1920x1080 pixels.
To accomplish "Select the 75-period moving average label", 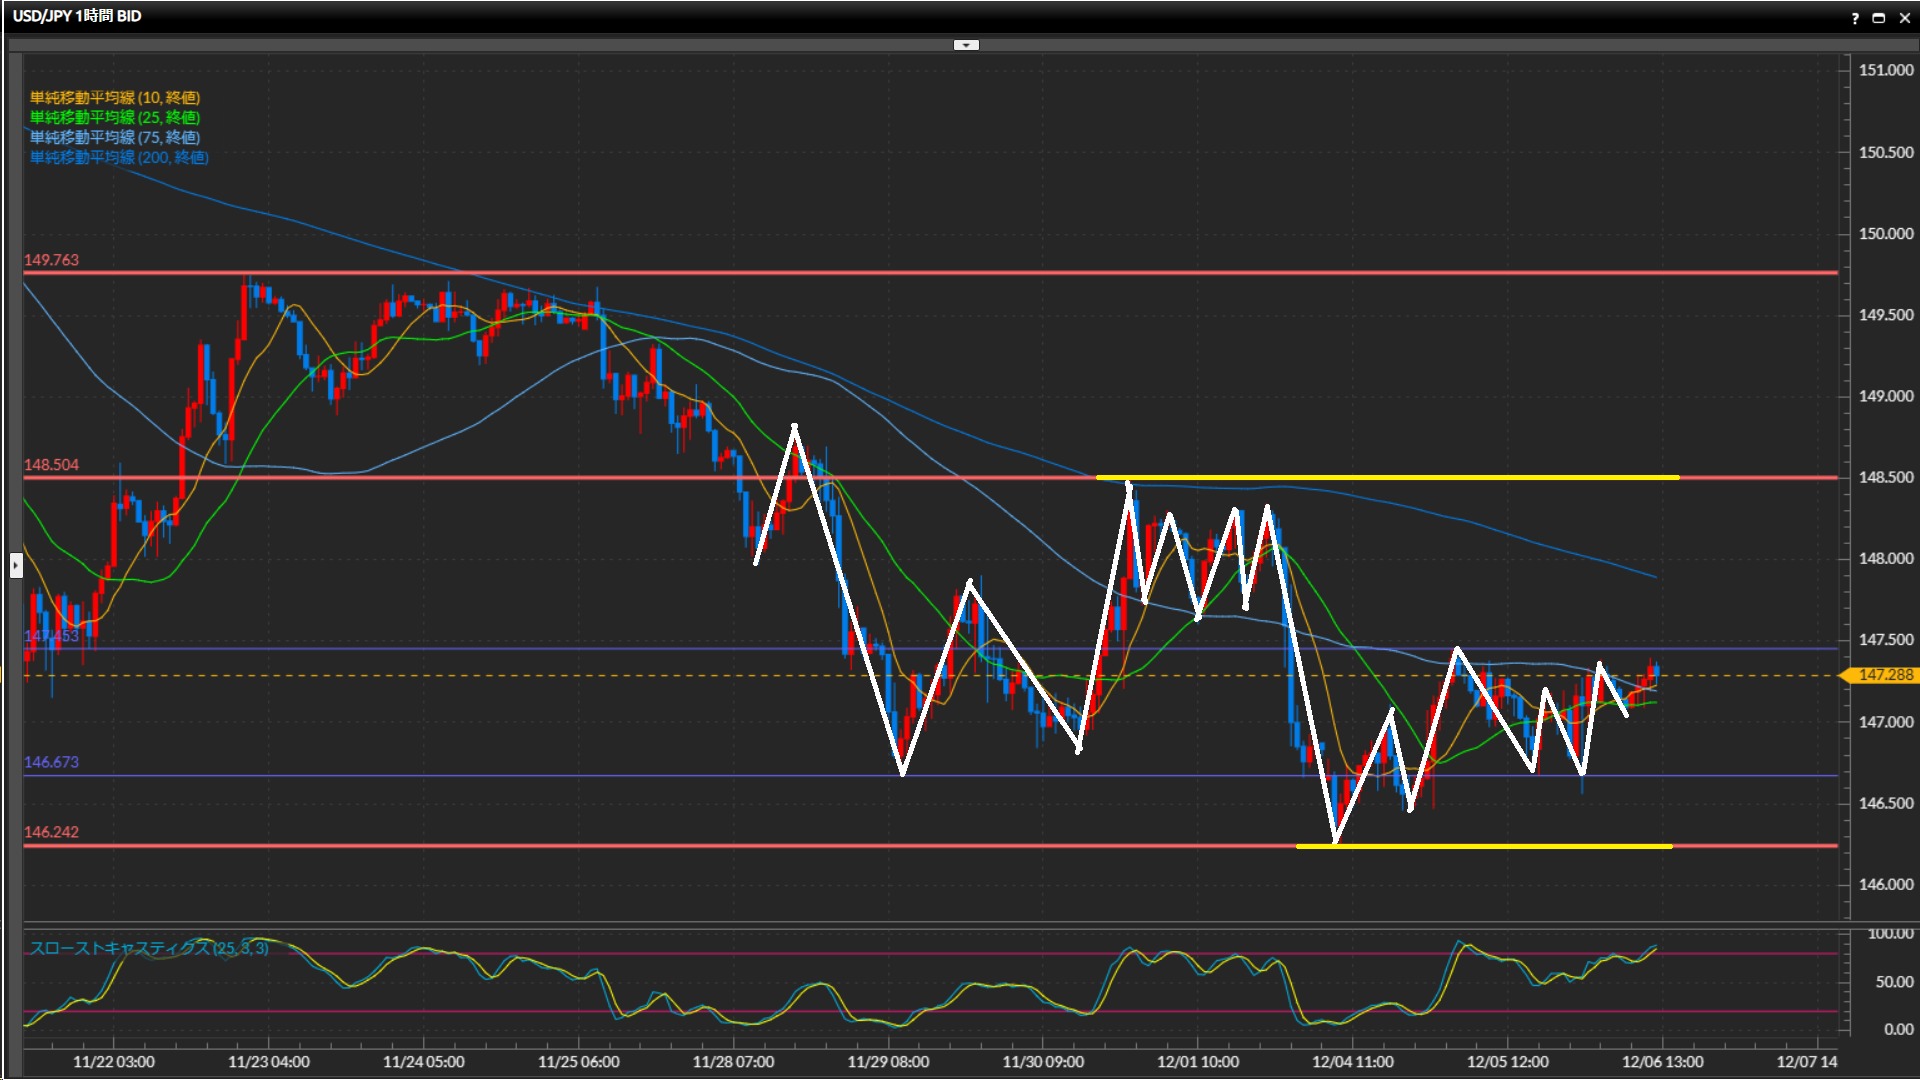I will (115, 137).
